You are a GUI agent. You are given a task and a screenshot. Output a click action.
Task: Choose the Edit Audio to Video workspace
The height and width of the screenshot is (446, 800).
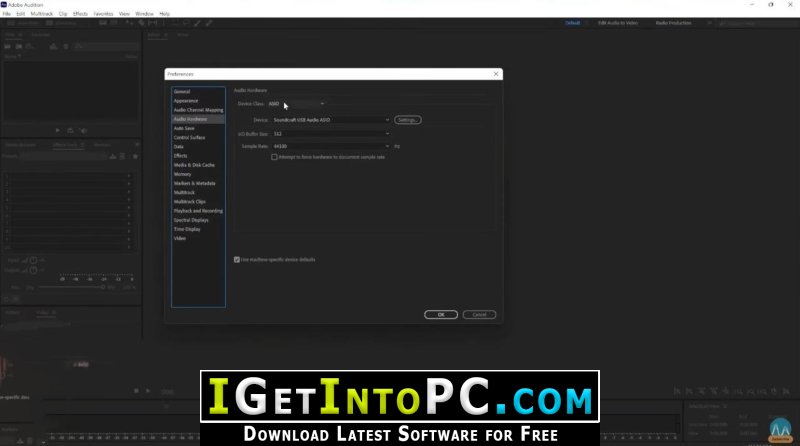click(618, 23)
